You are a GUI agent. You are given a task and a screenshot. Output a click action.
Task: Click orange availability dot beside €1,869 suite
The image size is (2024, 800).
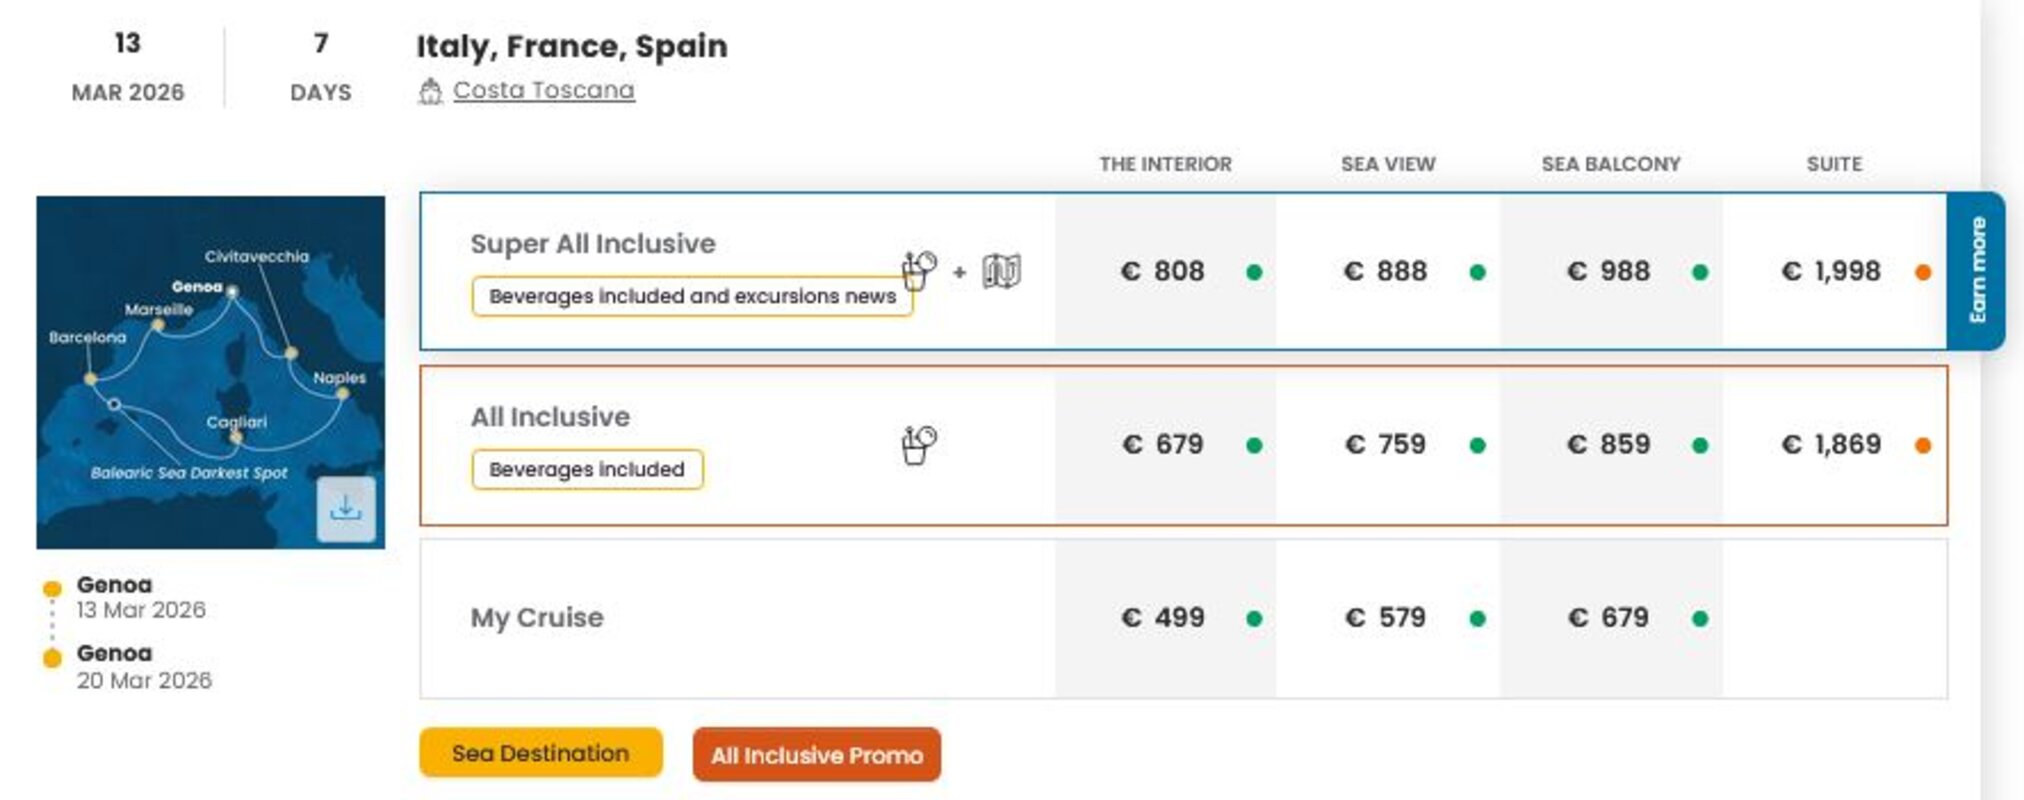pos(1922,445)
